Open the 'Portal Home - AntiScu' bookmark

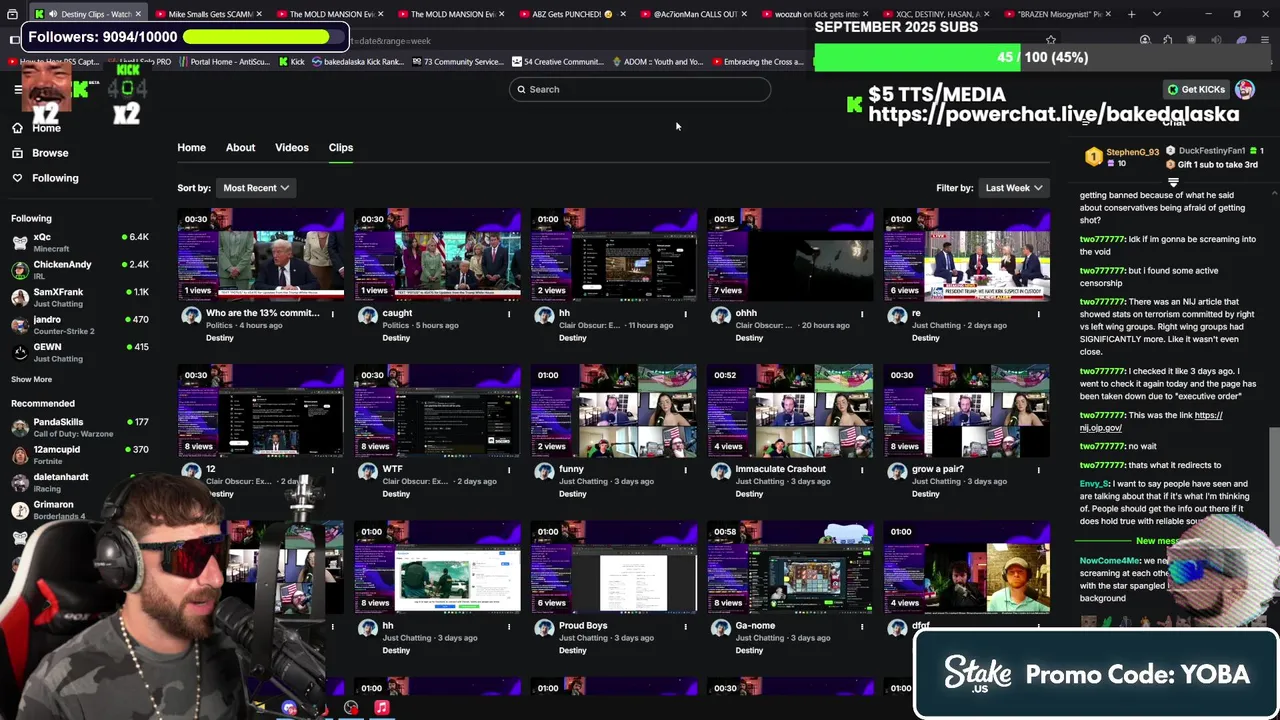point(224,62)
